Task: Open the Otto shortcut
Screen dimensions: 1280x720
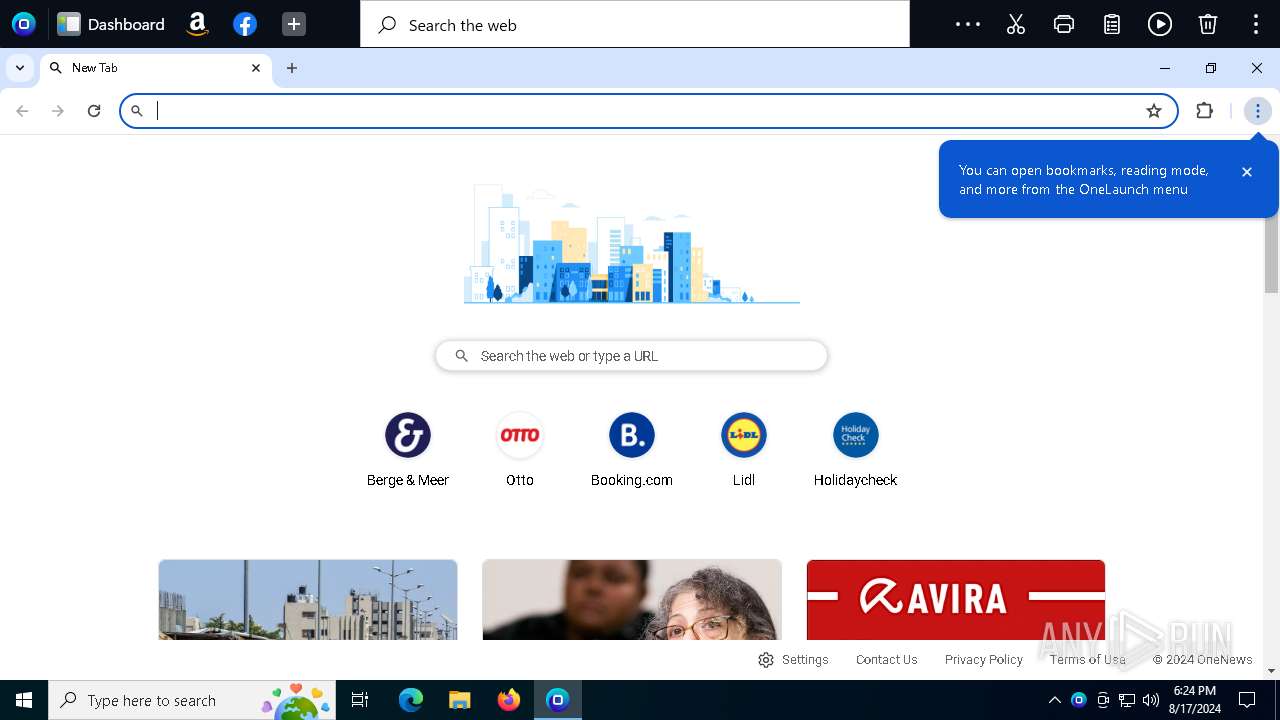Action: coord(520,450)
